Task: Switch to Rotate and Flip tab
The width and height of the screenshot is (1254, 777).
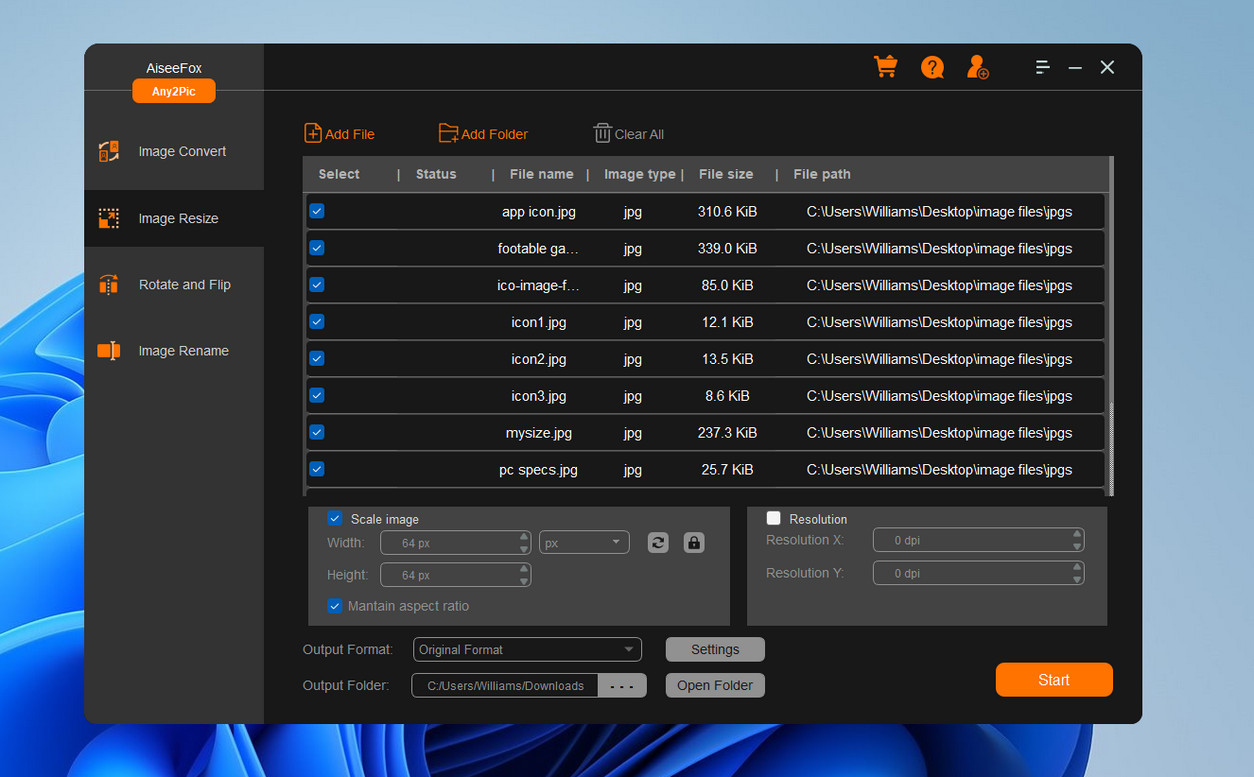Action: pos(174,284)
